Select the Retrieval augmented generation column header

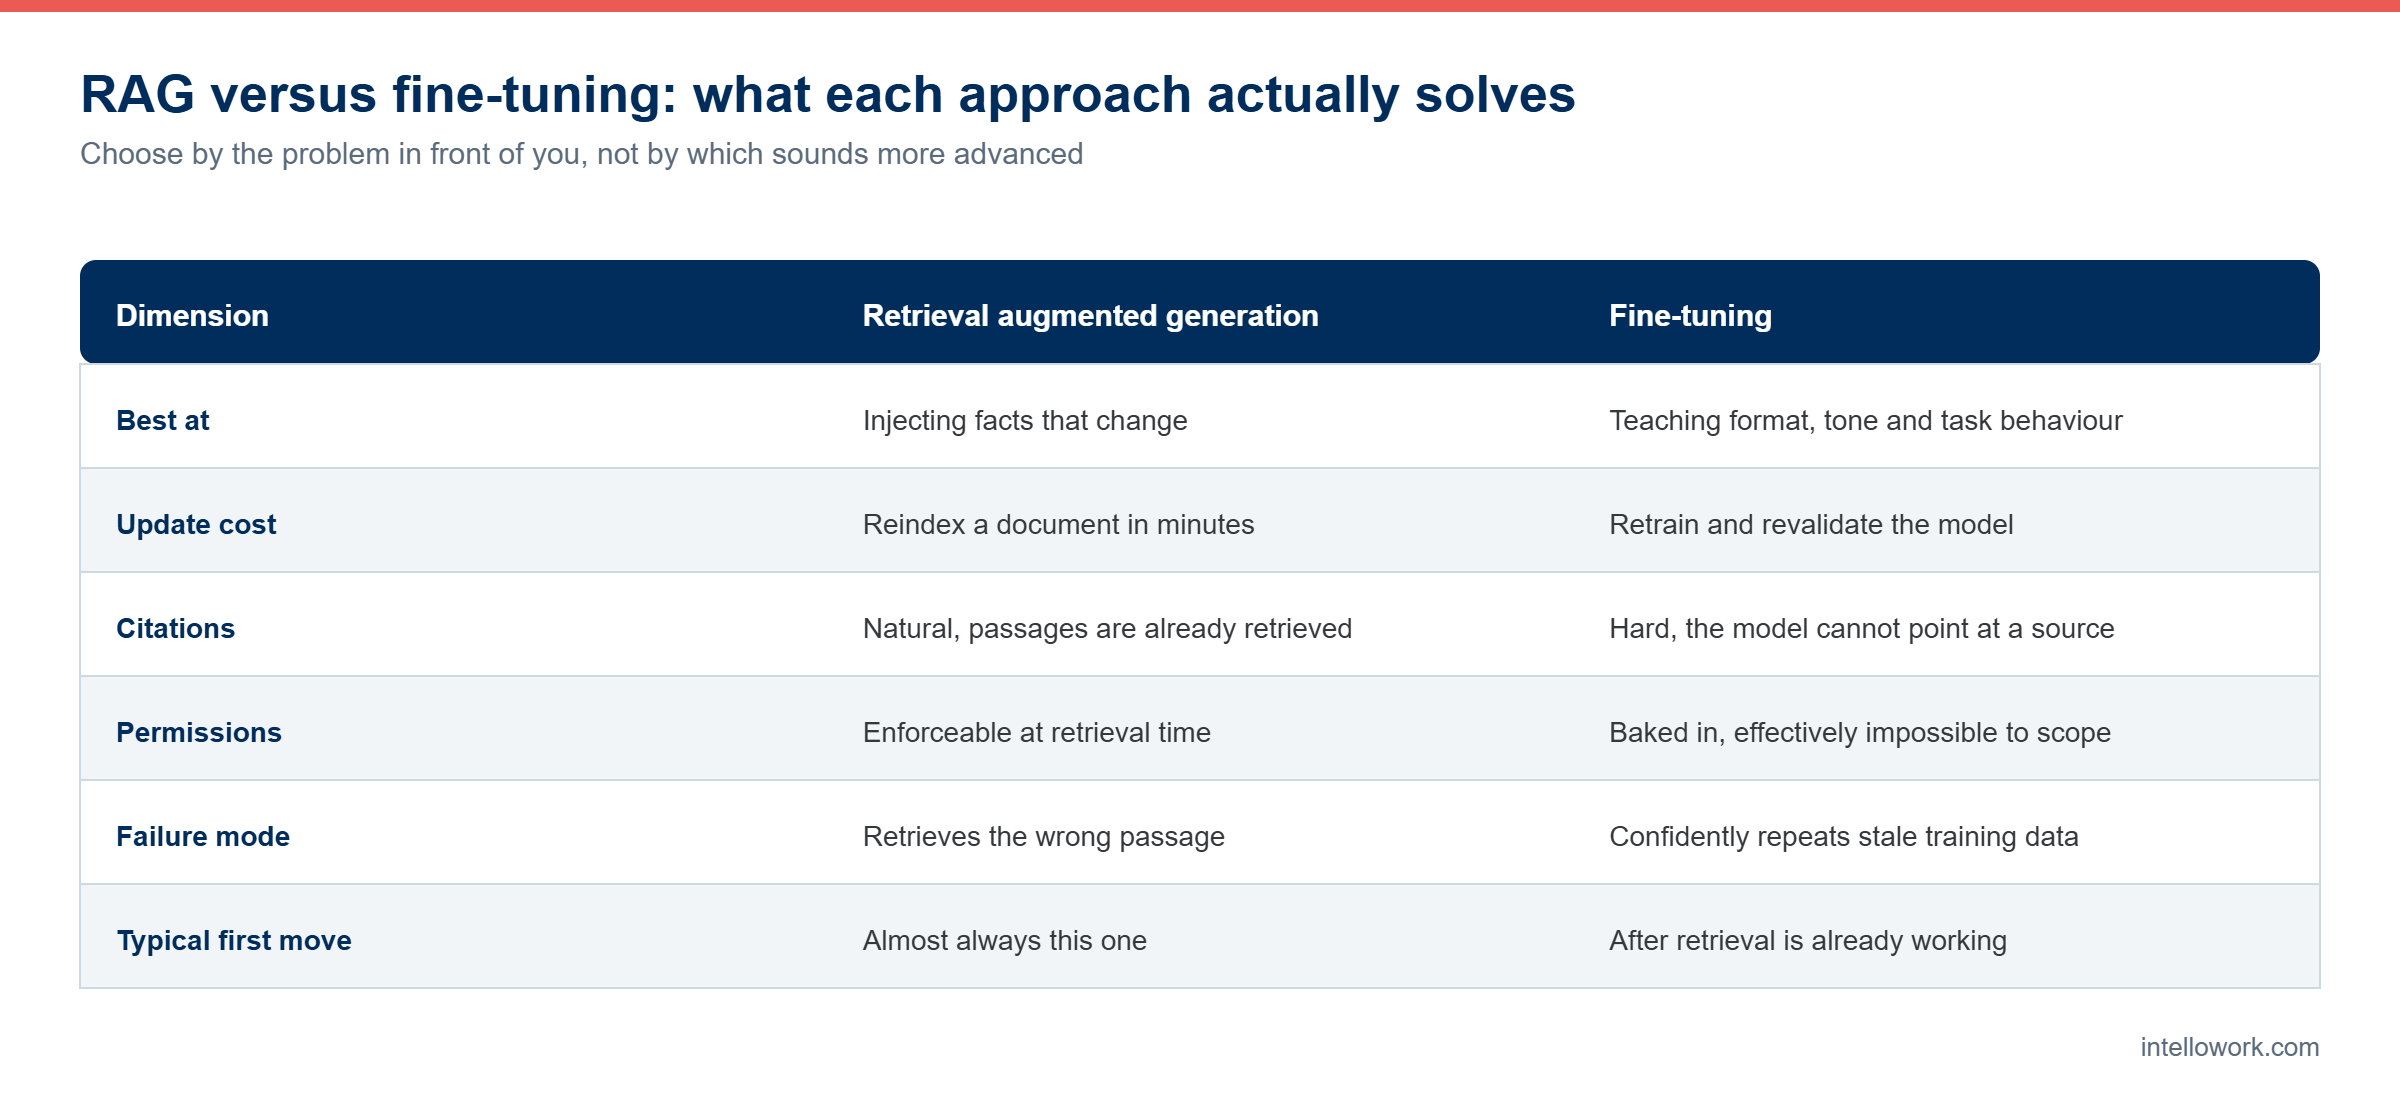(x=1090, y=316)
